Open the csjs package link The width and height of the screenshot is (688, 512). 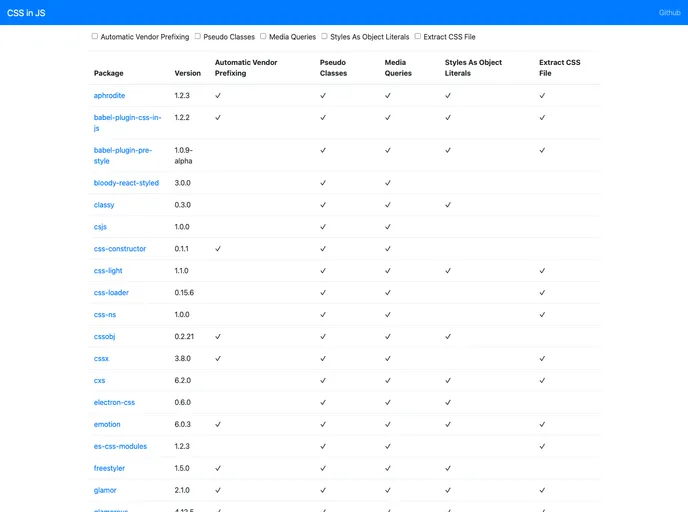click(x=100, y=227)
